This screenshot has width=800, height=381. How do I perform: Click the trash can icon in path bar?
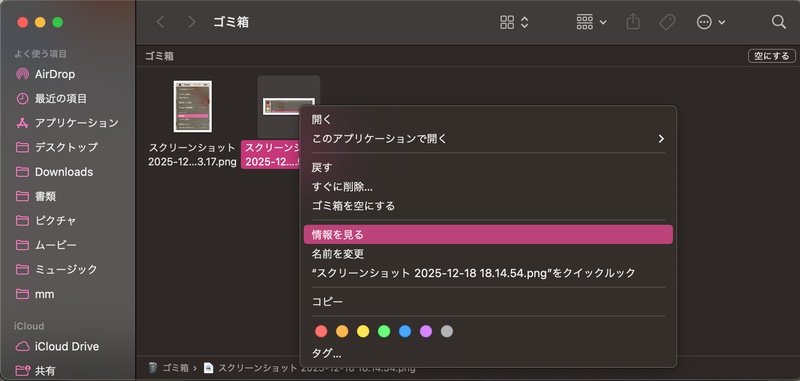click(x=153, y=367)
